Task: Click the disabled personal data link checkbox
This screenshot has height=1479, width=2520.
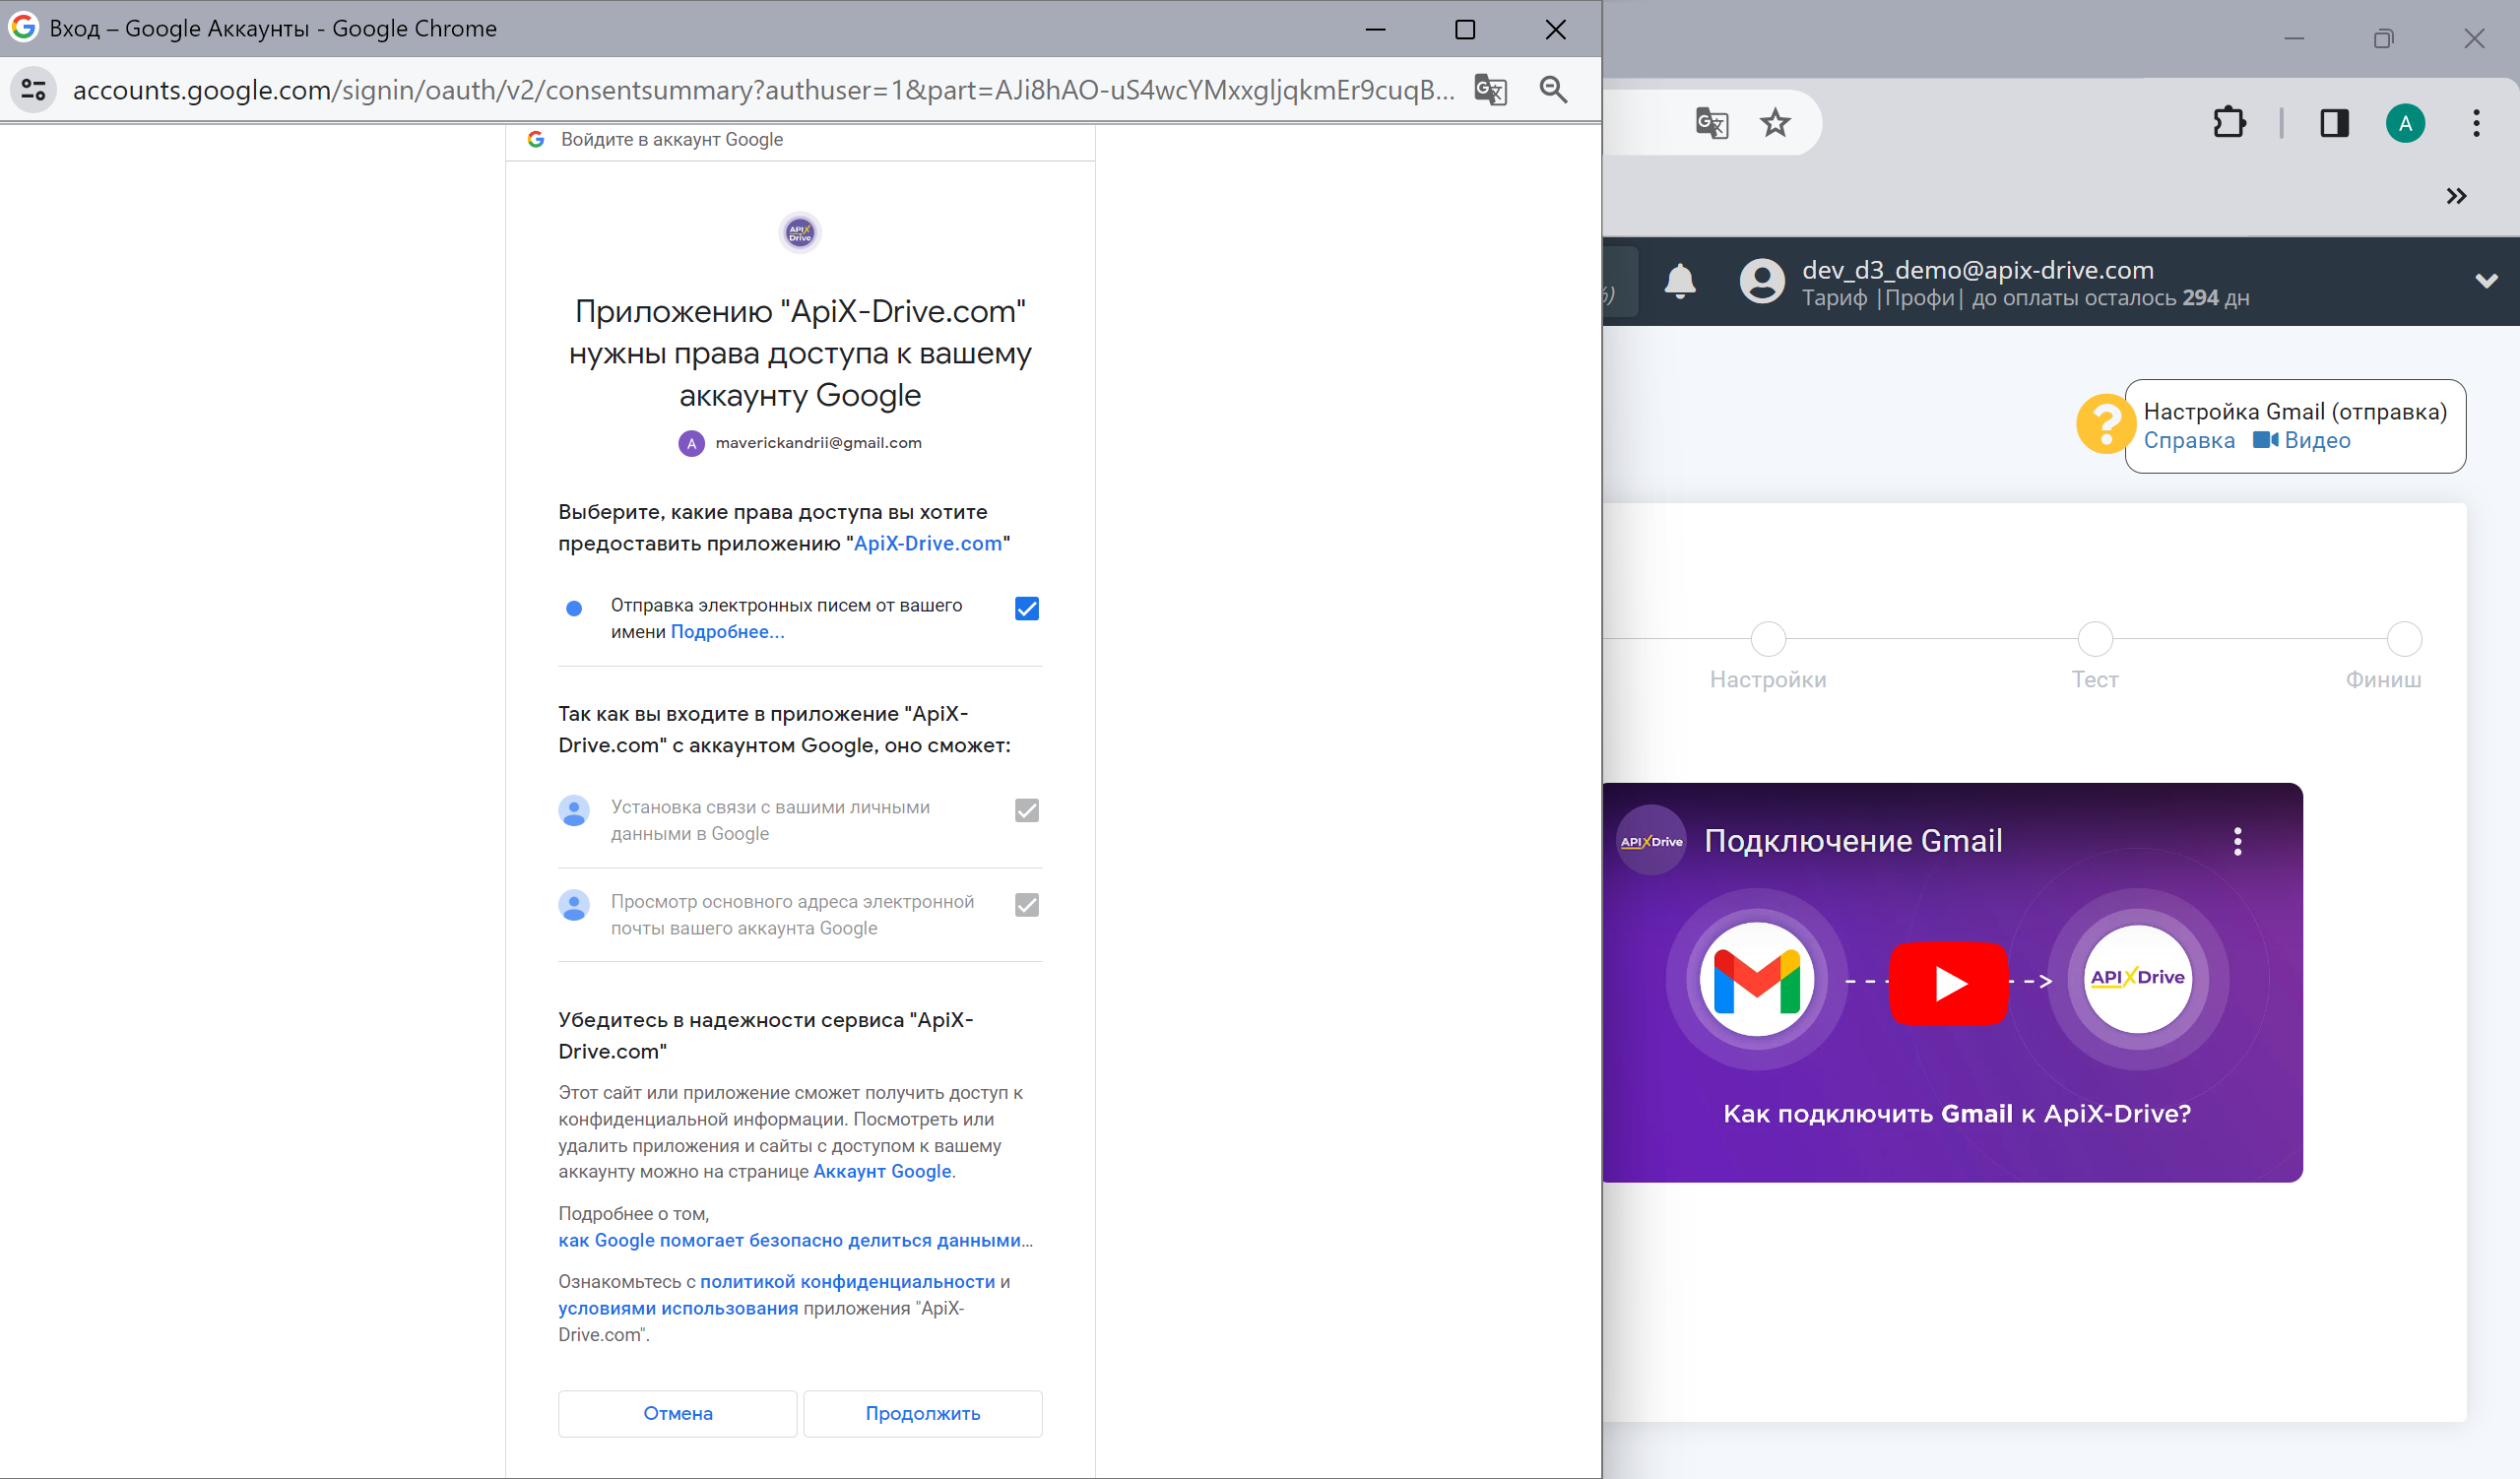Action: coord(1027,810)
